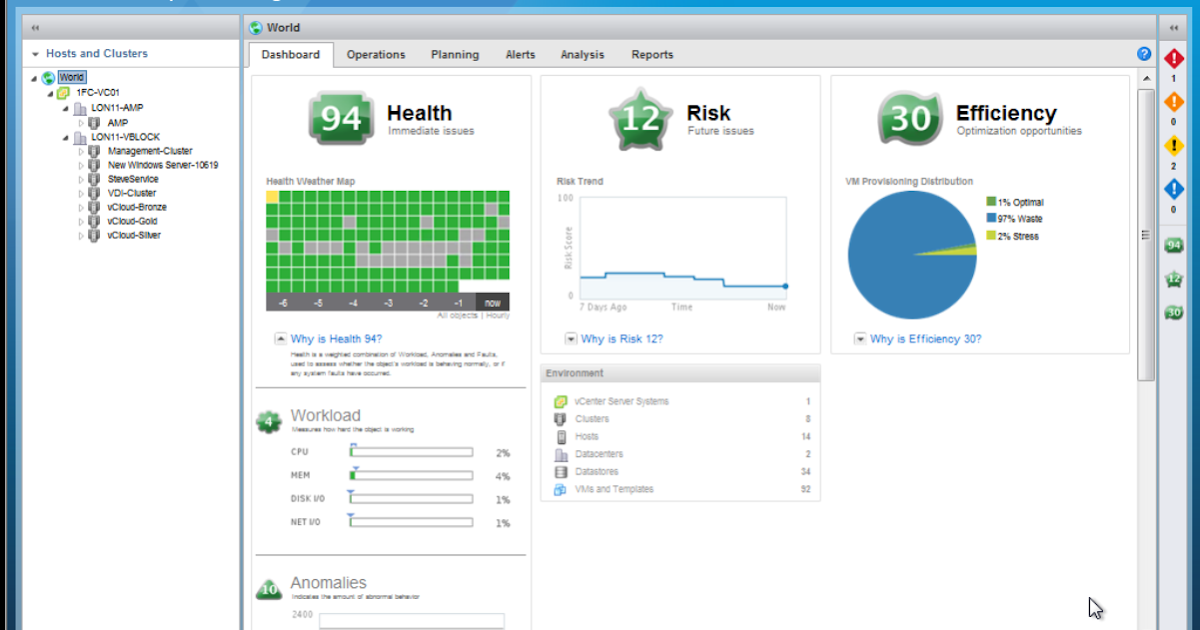Screen dimensions: 1200x630
Task: Expand the vCloud-Gold node in the tree
Action: pos(82,221)
